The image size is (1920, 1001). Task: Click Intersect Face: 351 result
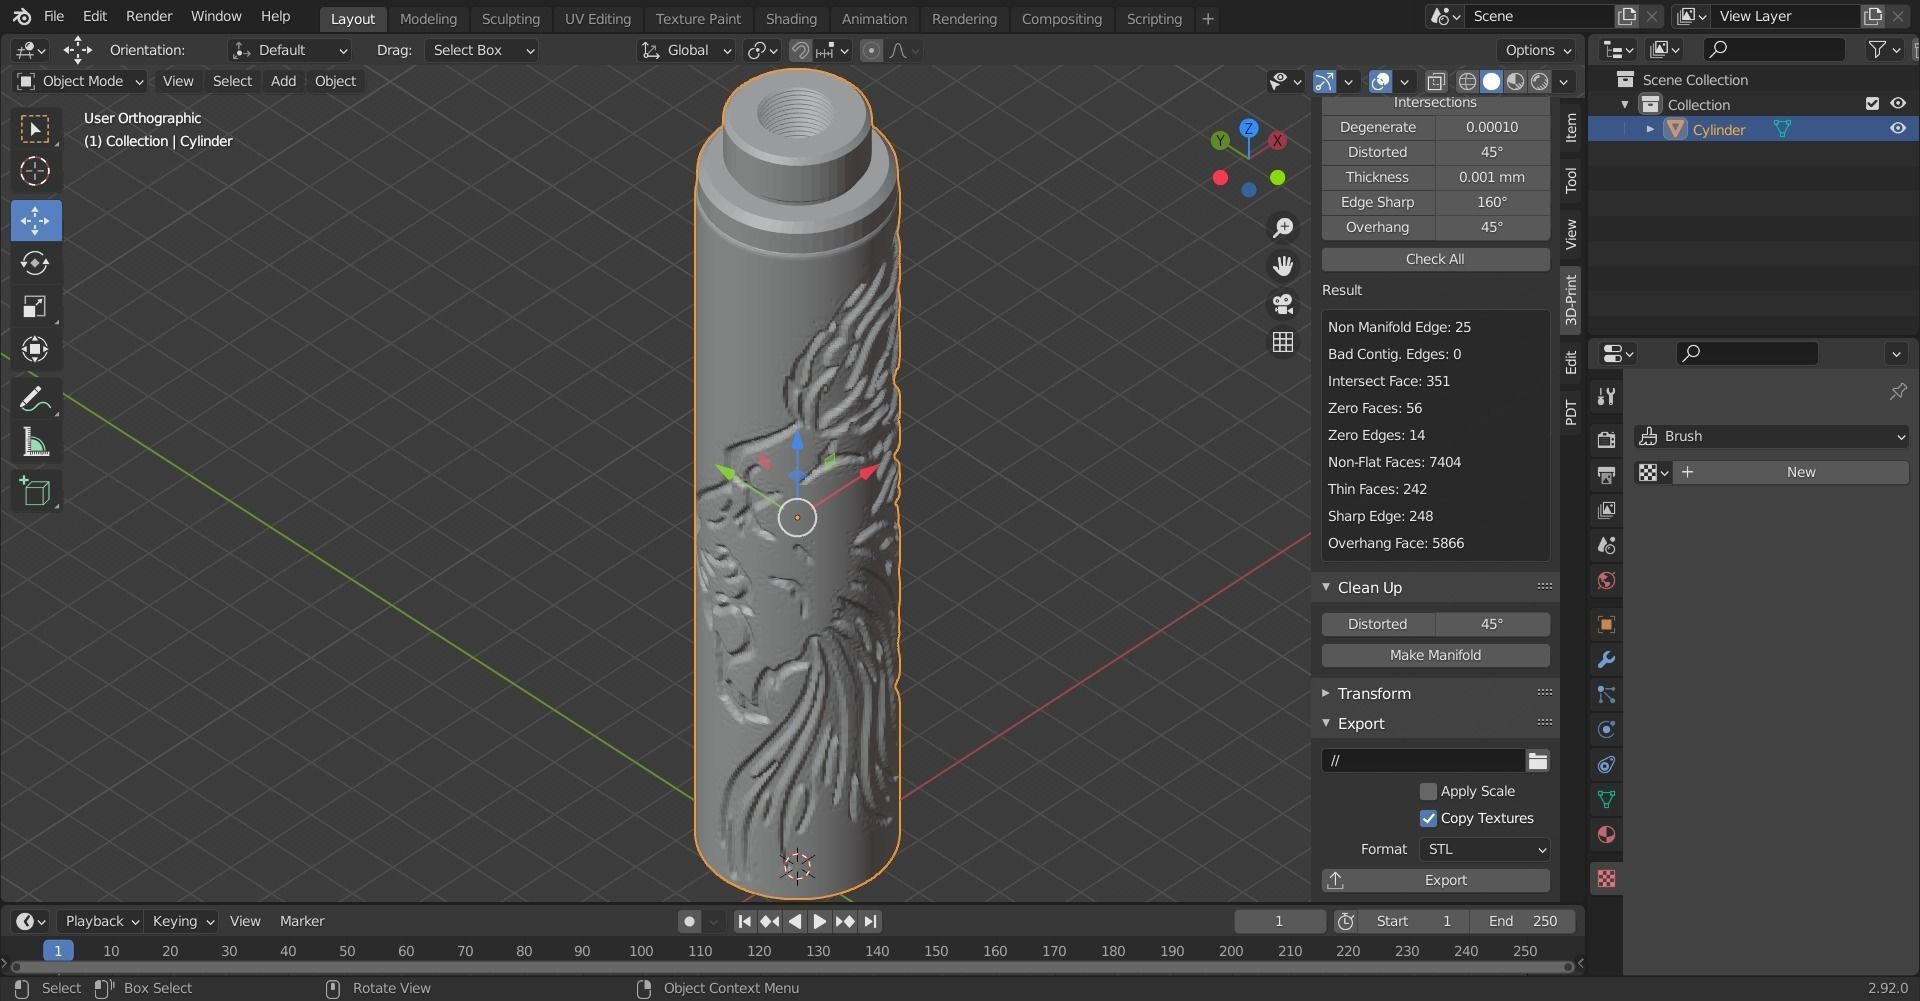pos(1388,381)
